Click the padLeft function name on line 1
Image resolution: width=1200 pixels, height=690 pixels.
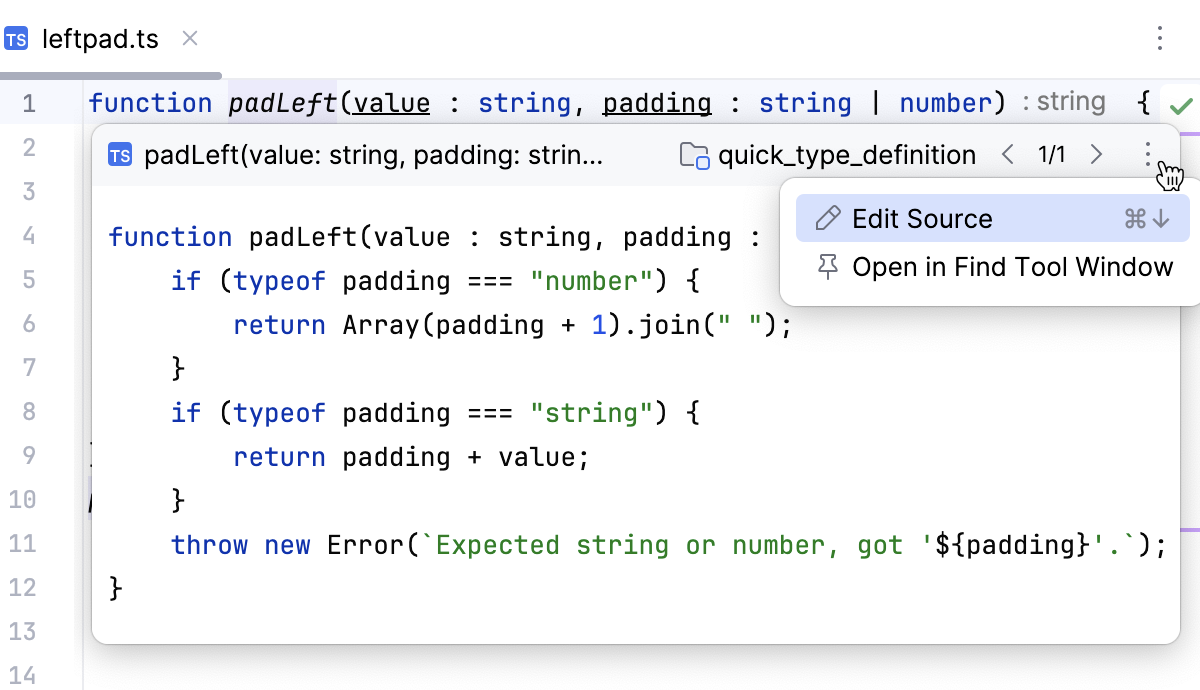tap(283, 103)
